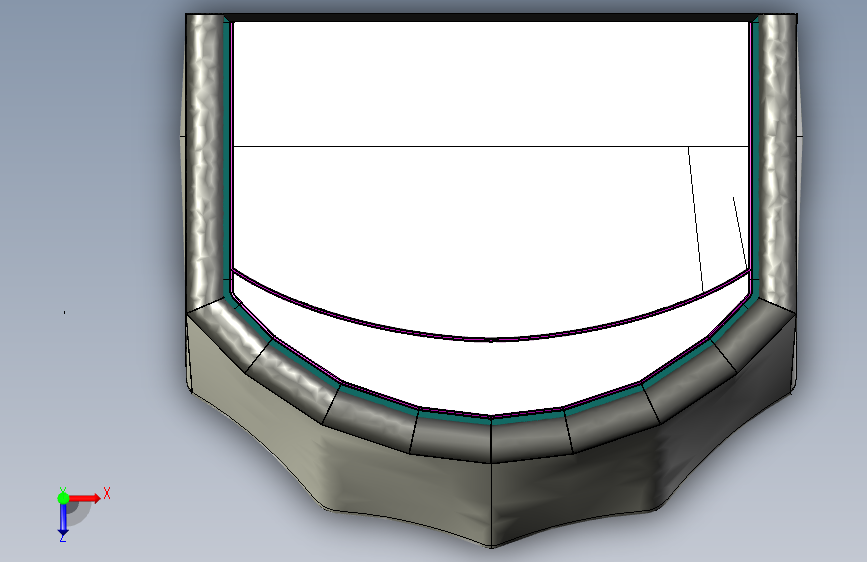The height and width of the screenshot is (562, 867).
Task: Click the red X axis arrow of the triad
Action: tap(86, 498)
